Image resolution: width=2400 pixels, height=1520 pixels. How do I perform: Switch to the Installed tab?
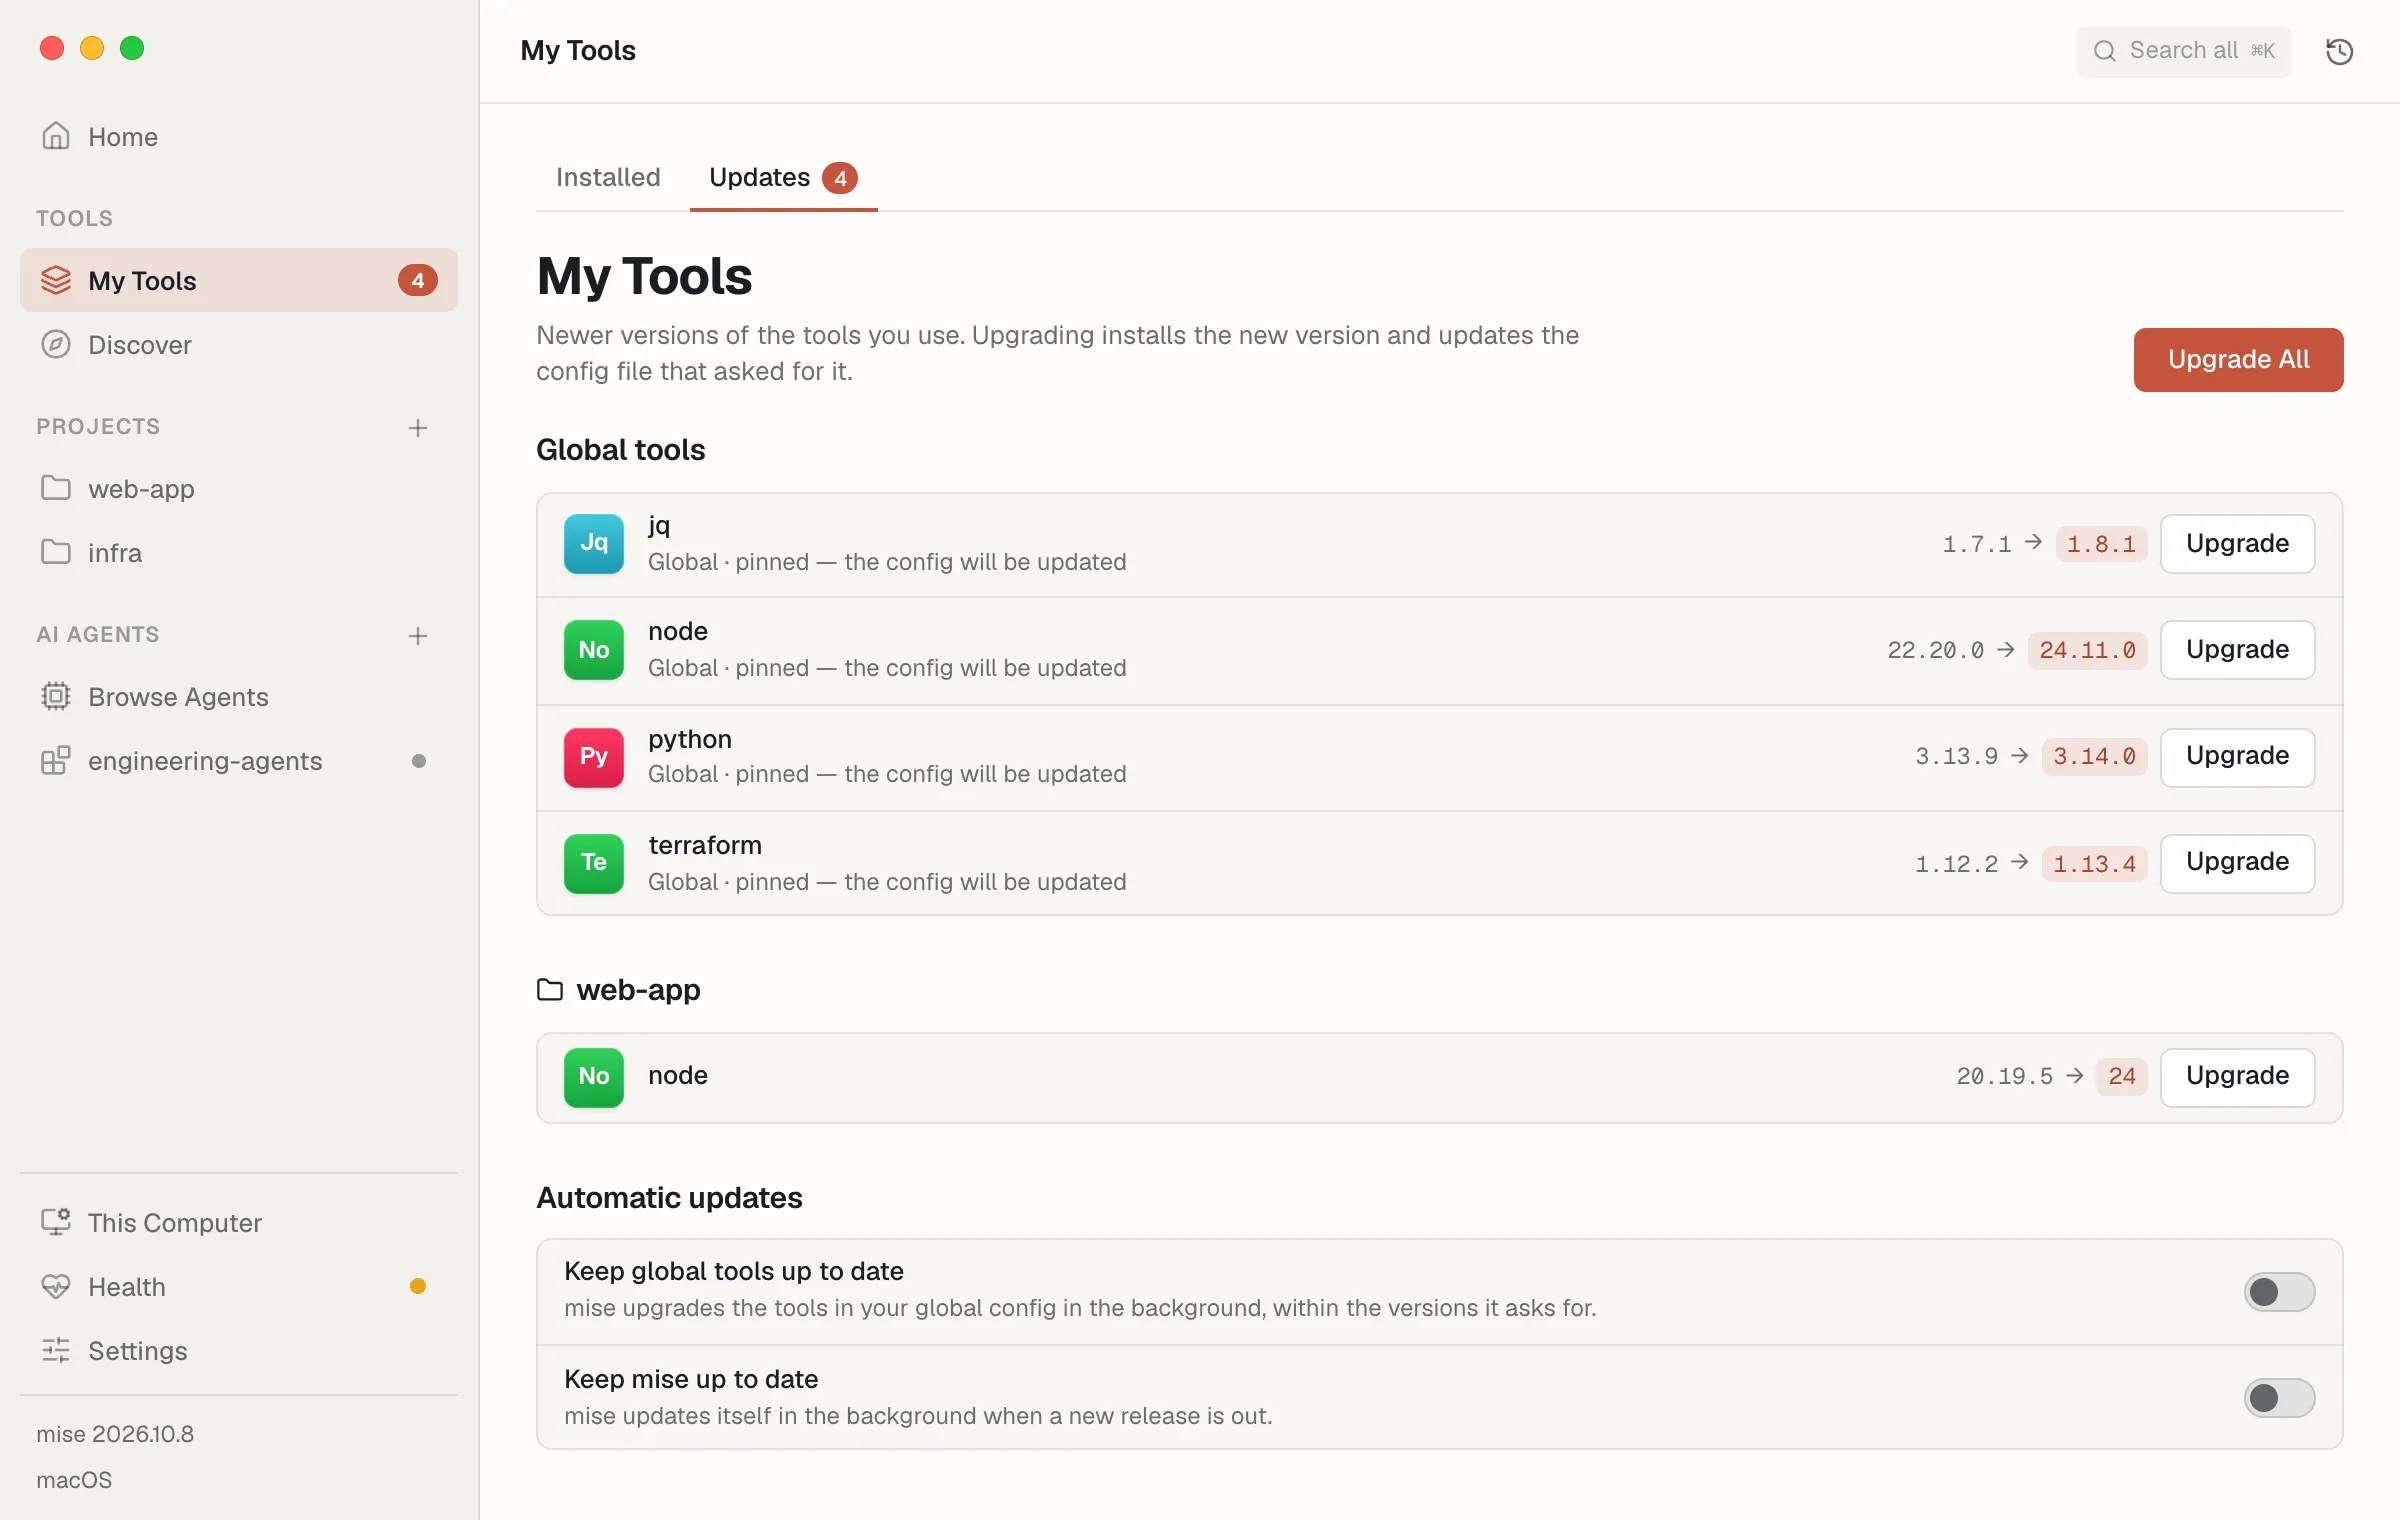[608, 177]
